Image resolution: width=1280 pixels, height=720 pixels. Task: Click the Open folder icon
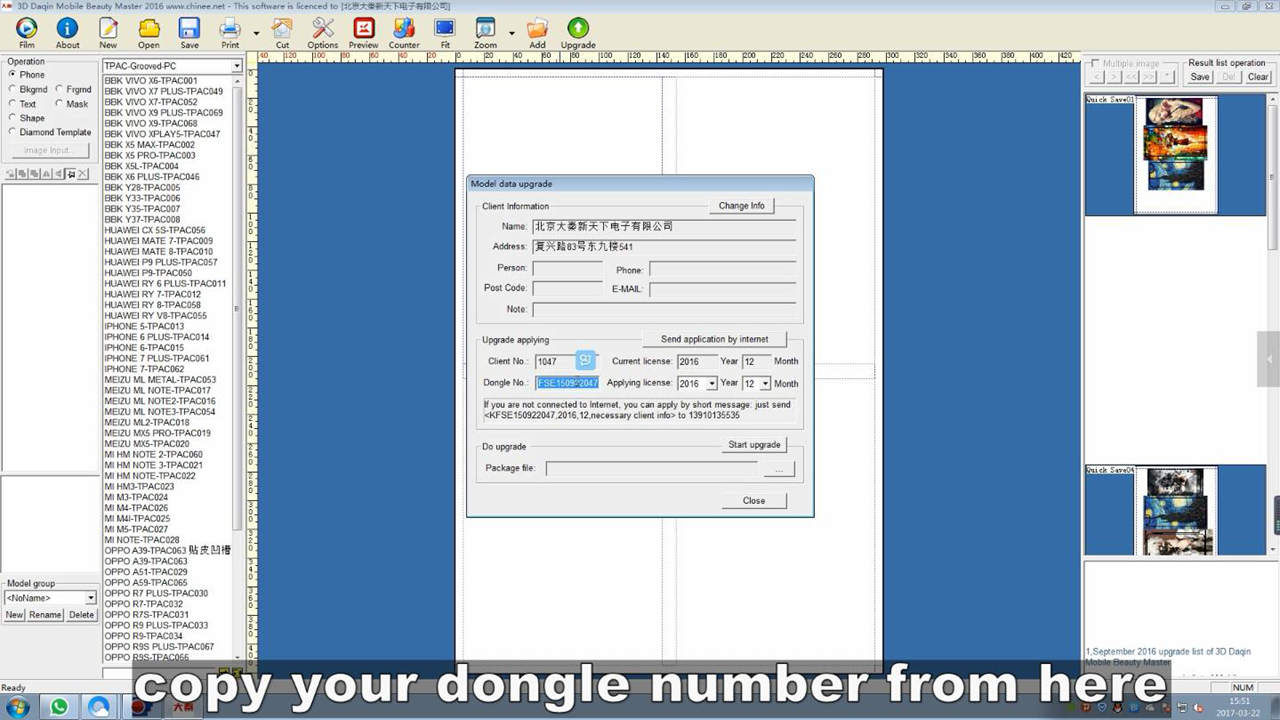pyautogui.click(x=149, y=32)
